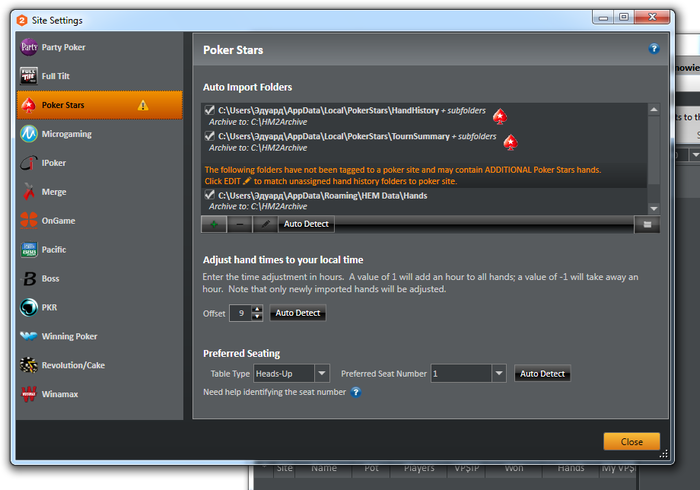This screenshot has width=700, height=490.
Task: Click the Heads-Up table type field
Action: click(x=284, y=374)
